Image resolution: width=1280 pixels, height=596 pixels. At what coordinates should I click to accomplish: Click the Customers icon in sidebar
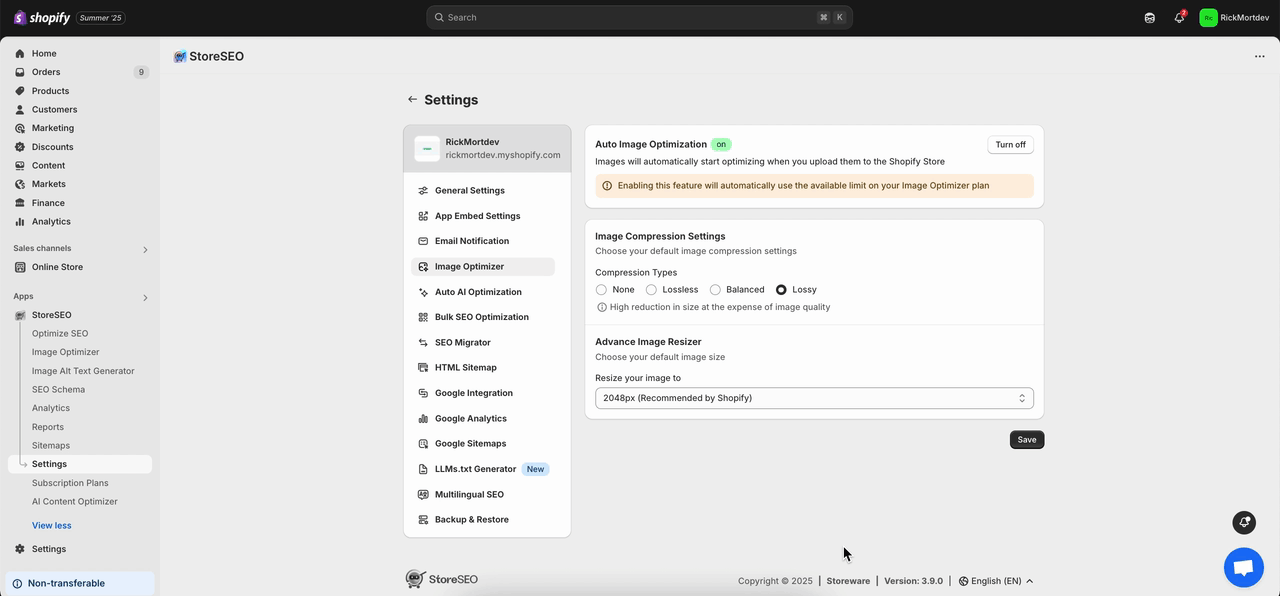[x=20, y=110]
